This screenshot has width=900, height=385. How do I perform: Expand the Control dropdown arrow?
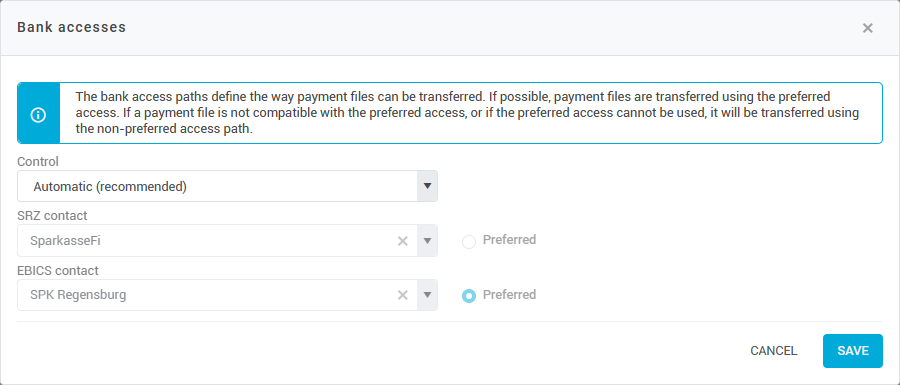click(x=427, y=186)
